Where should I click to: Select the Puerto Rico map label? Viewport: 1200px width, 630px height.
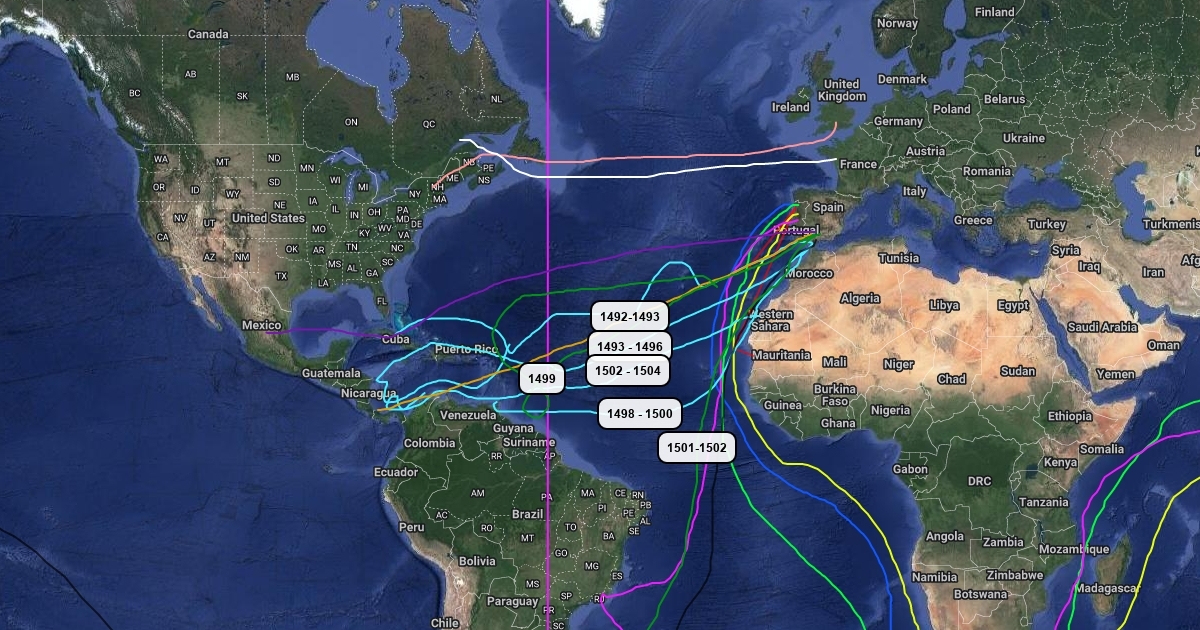pos(466,349)
